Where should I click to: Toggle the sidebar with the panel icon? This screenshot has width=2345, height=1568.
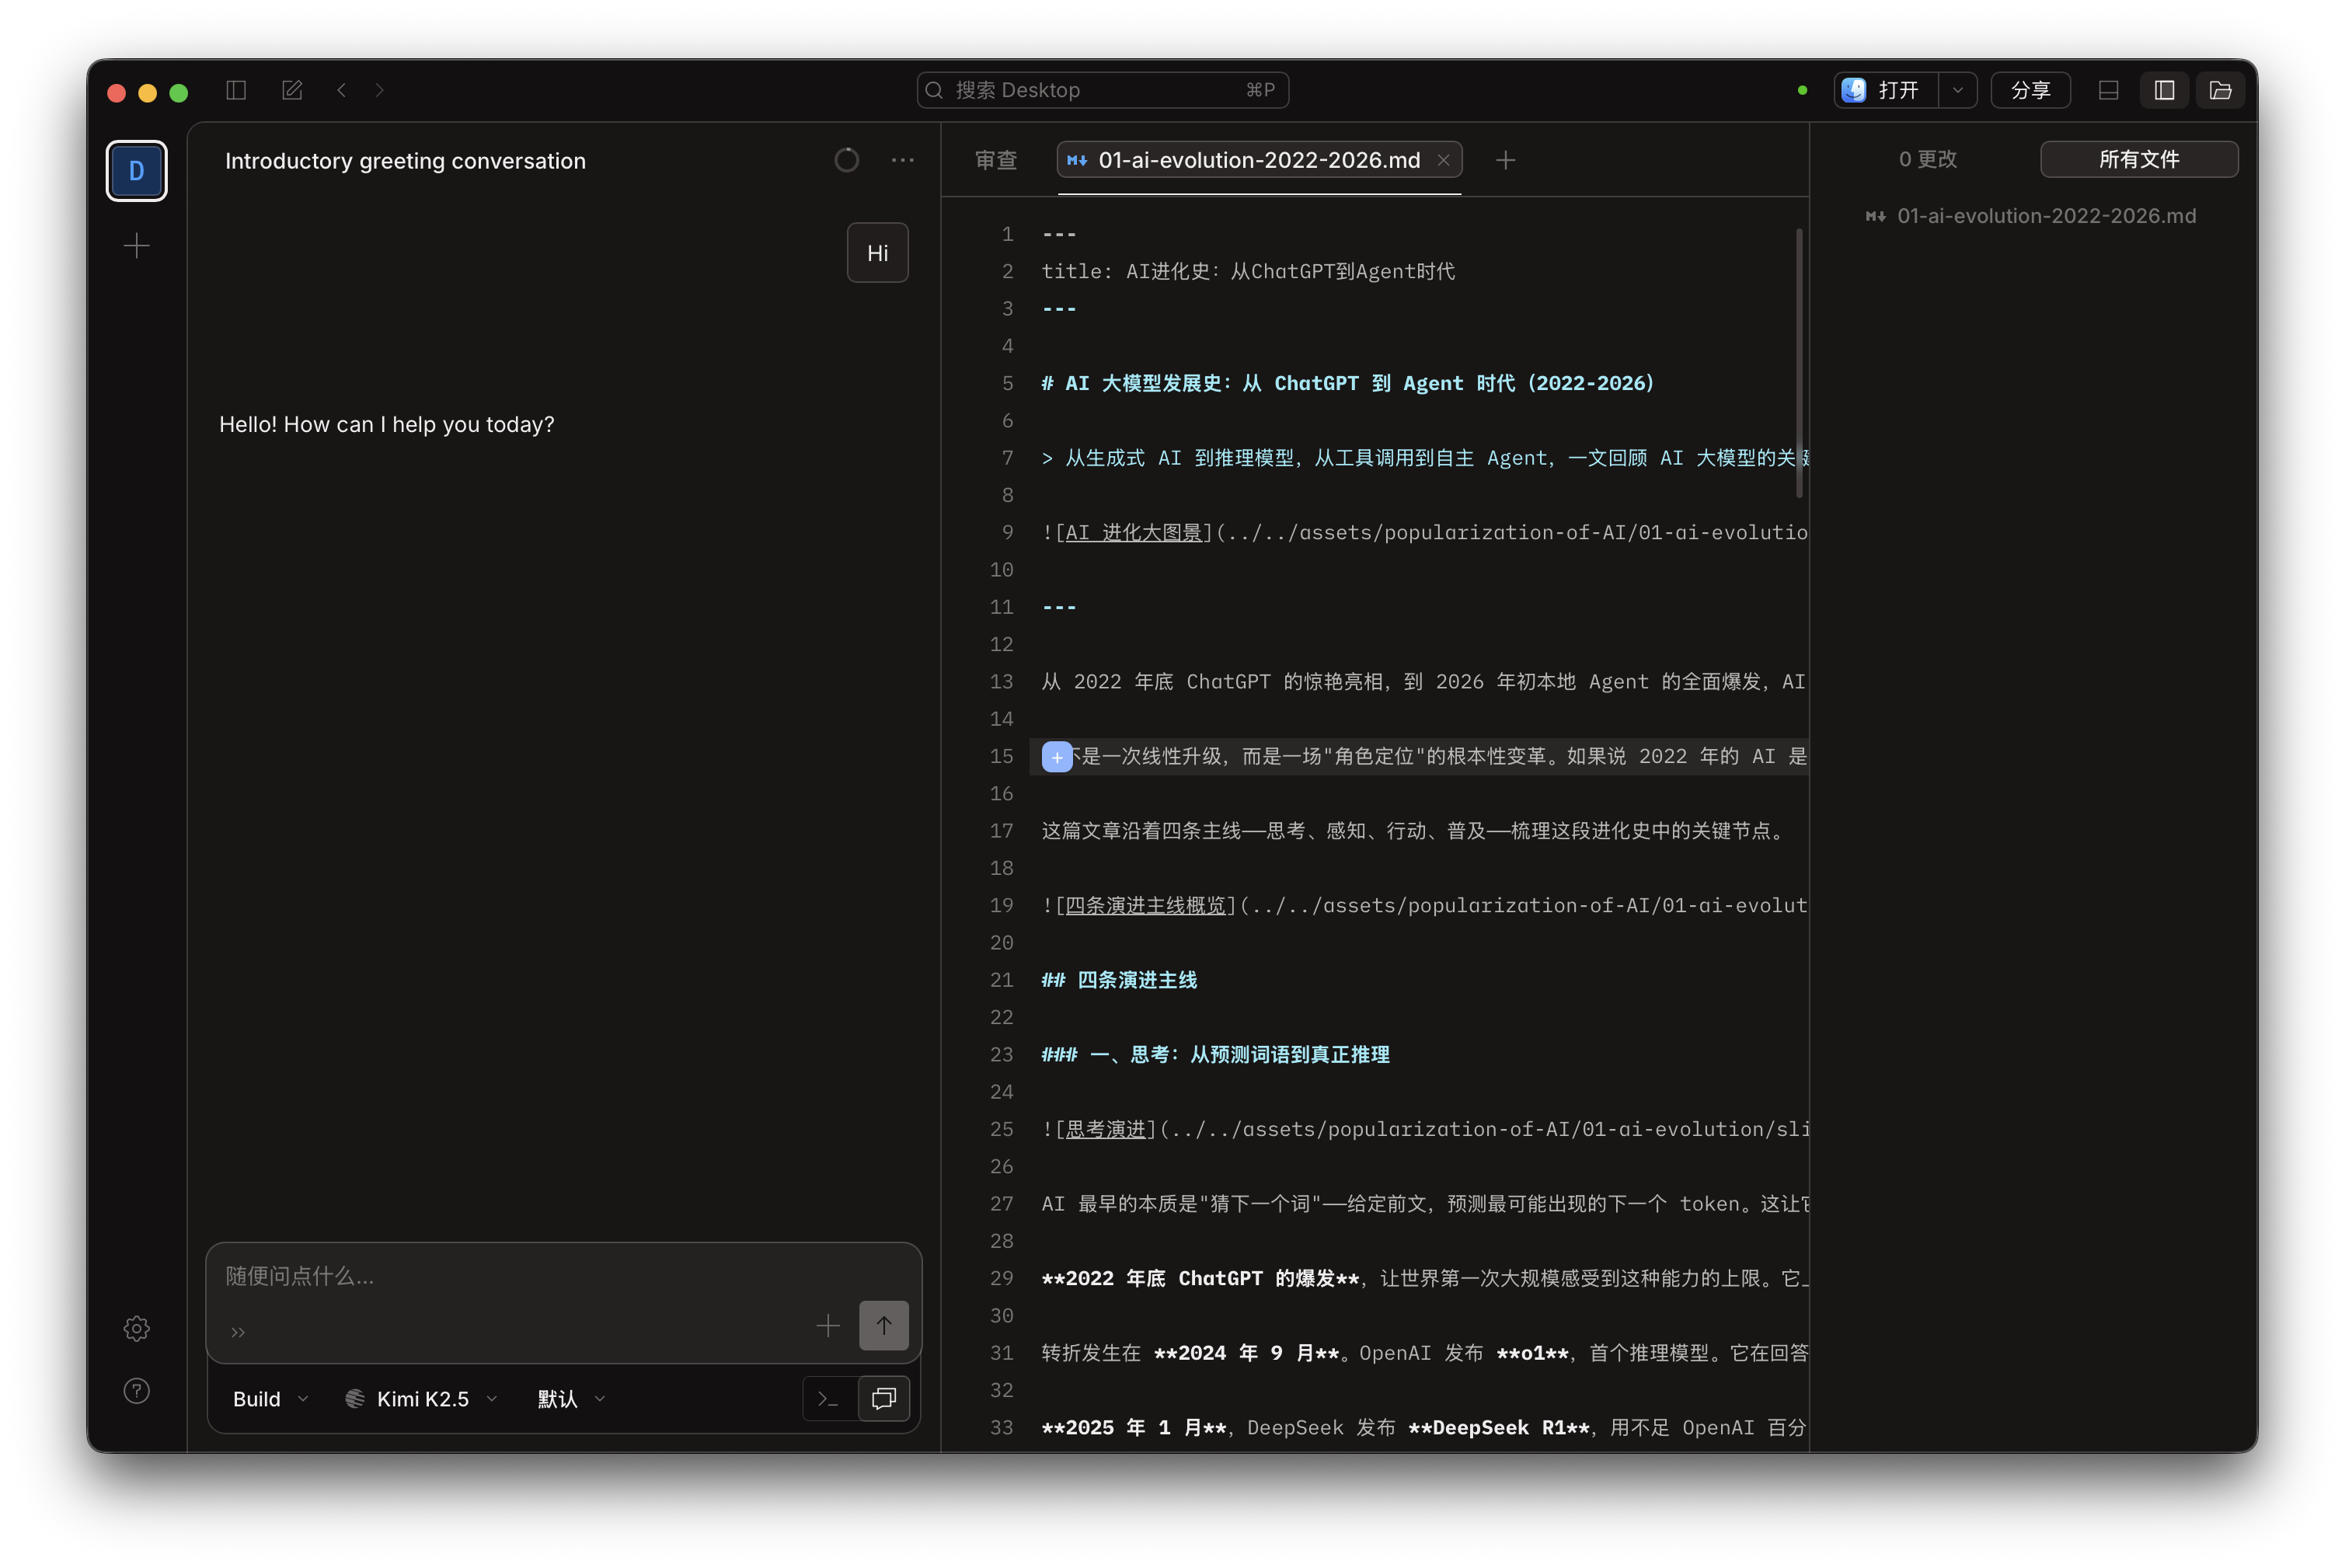click(236, 90)
